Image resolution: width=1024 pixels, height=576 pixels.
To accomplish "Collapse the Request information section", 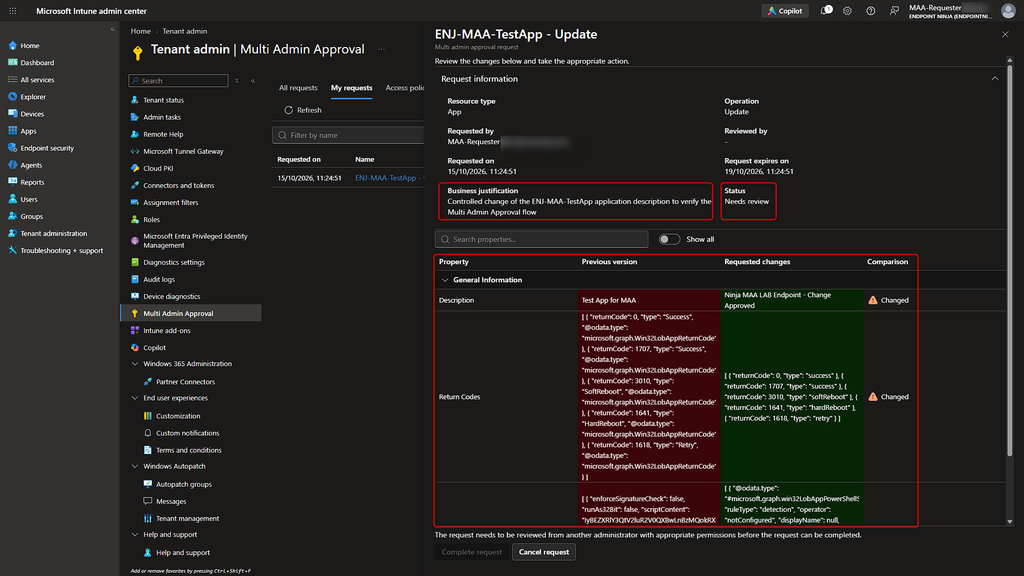I will point(995,78).
